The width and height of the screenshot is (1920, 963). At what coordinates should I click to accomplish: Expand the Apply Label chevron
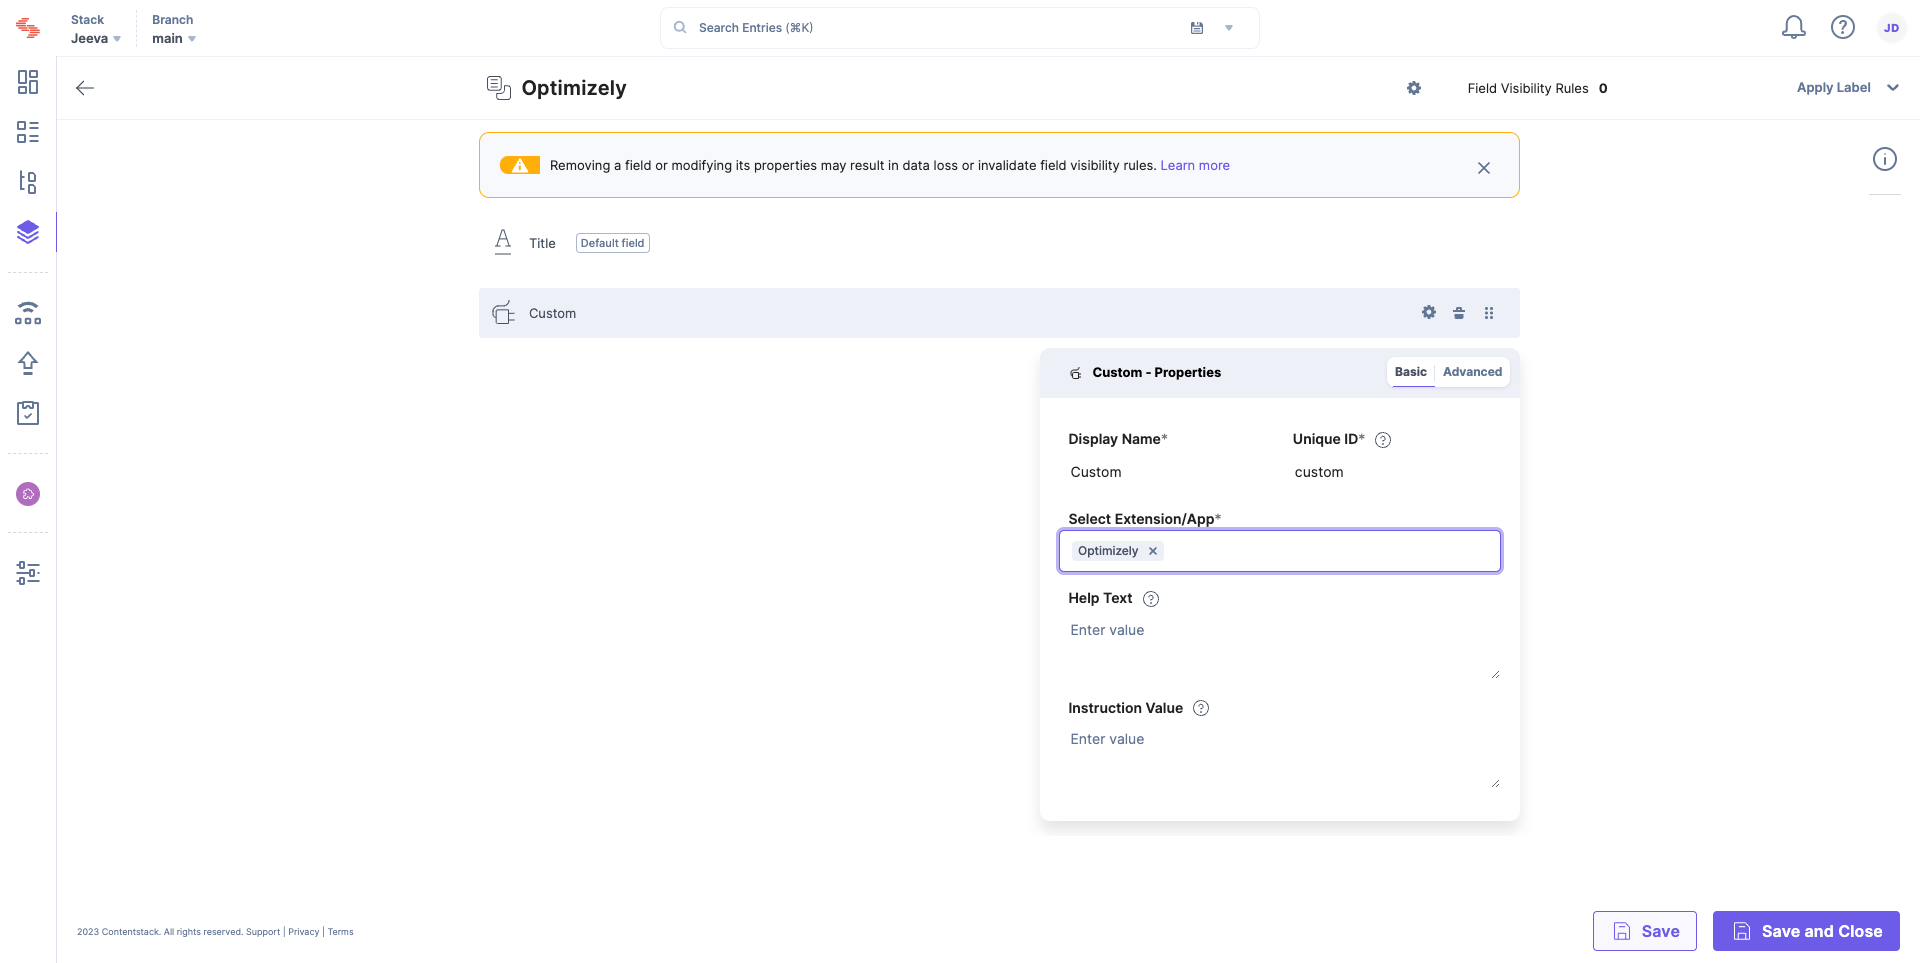pyautogui.click(x=1893, y=88)
